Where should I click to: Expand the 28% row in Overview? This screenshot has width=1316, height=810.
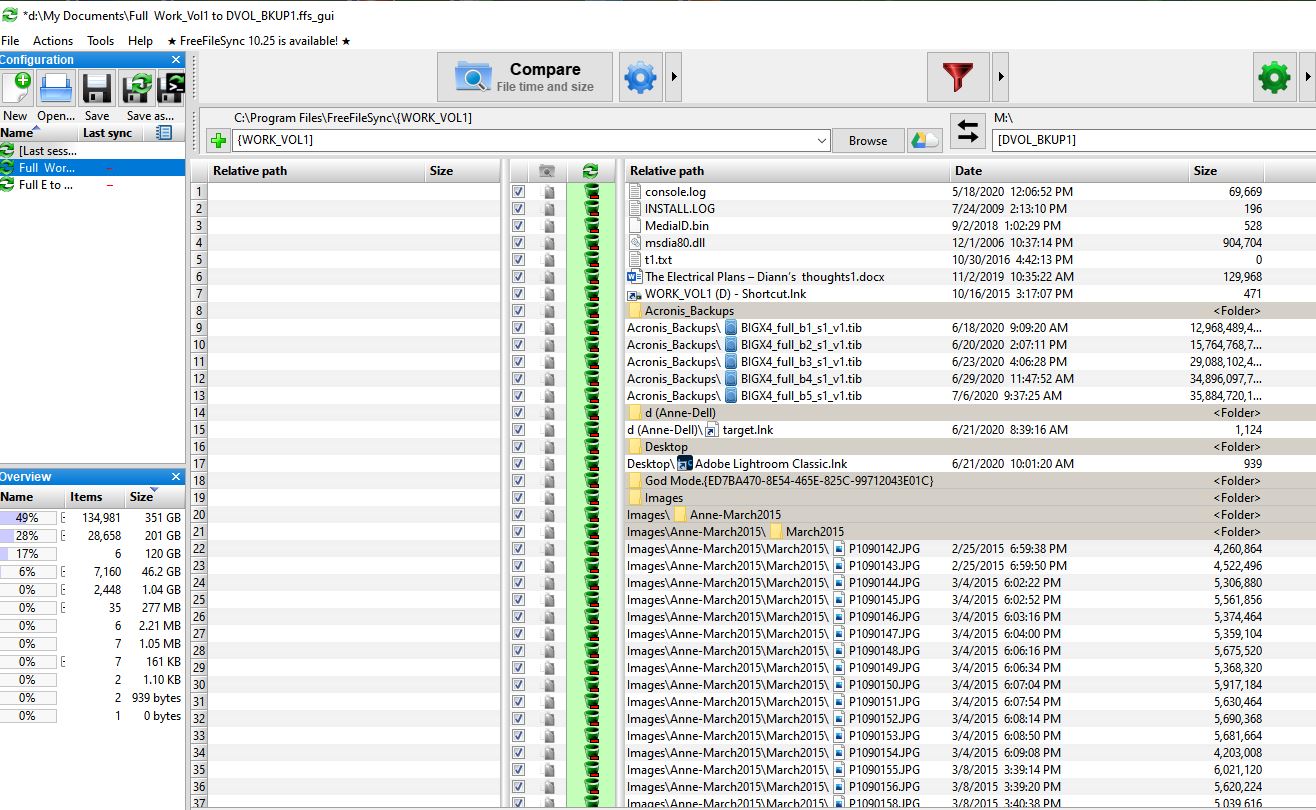[62, 536]
